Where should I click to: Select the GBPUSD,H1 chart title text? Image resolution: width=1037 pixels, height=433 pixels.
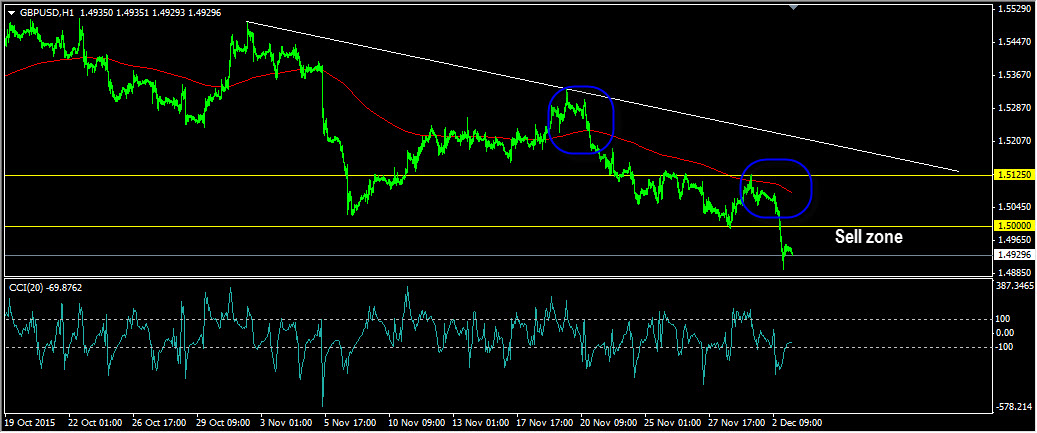point(46,13)
